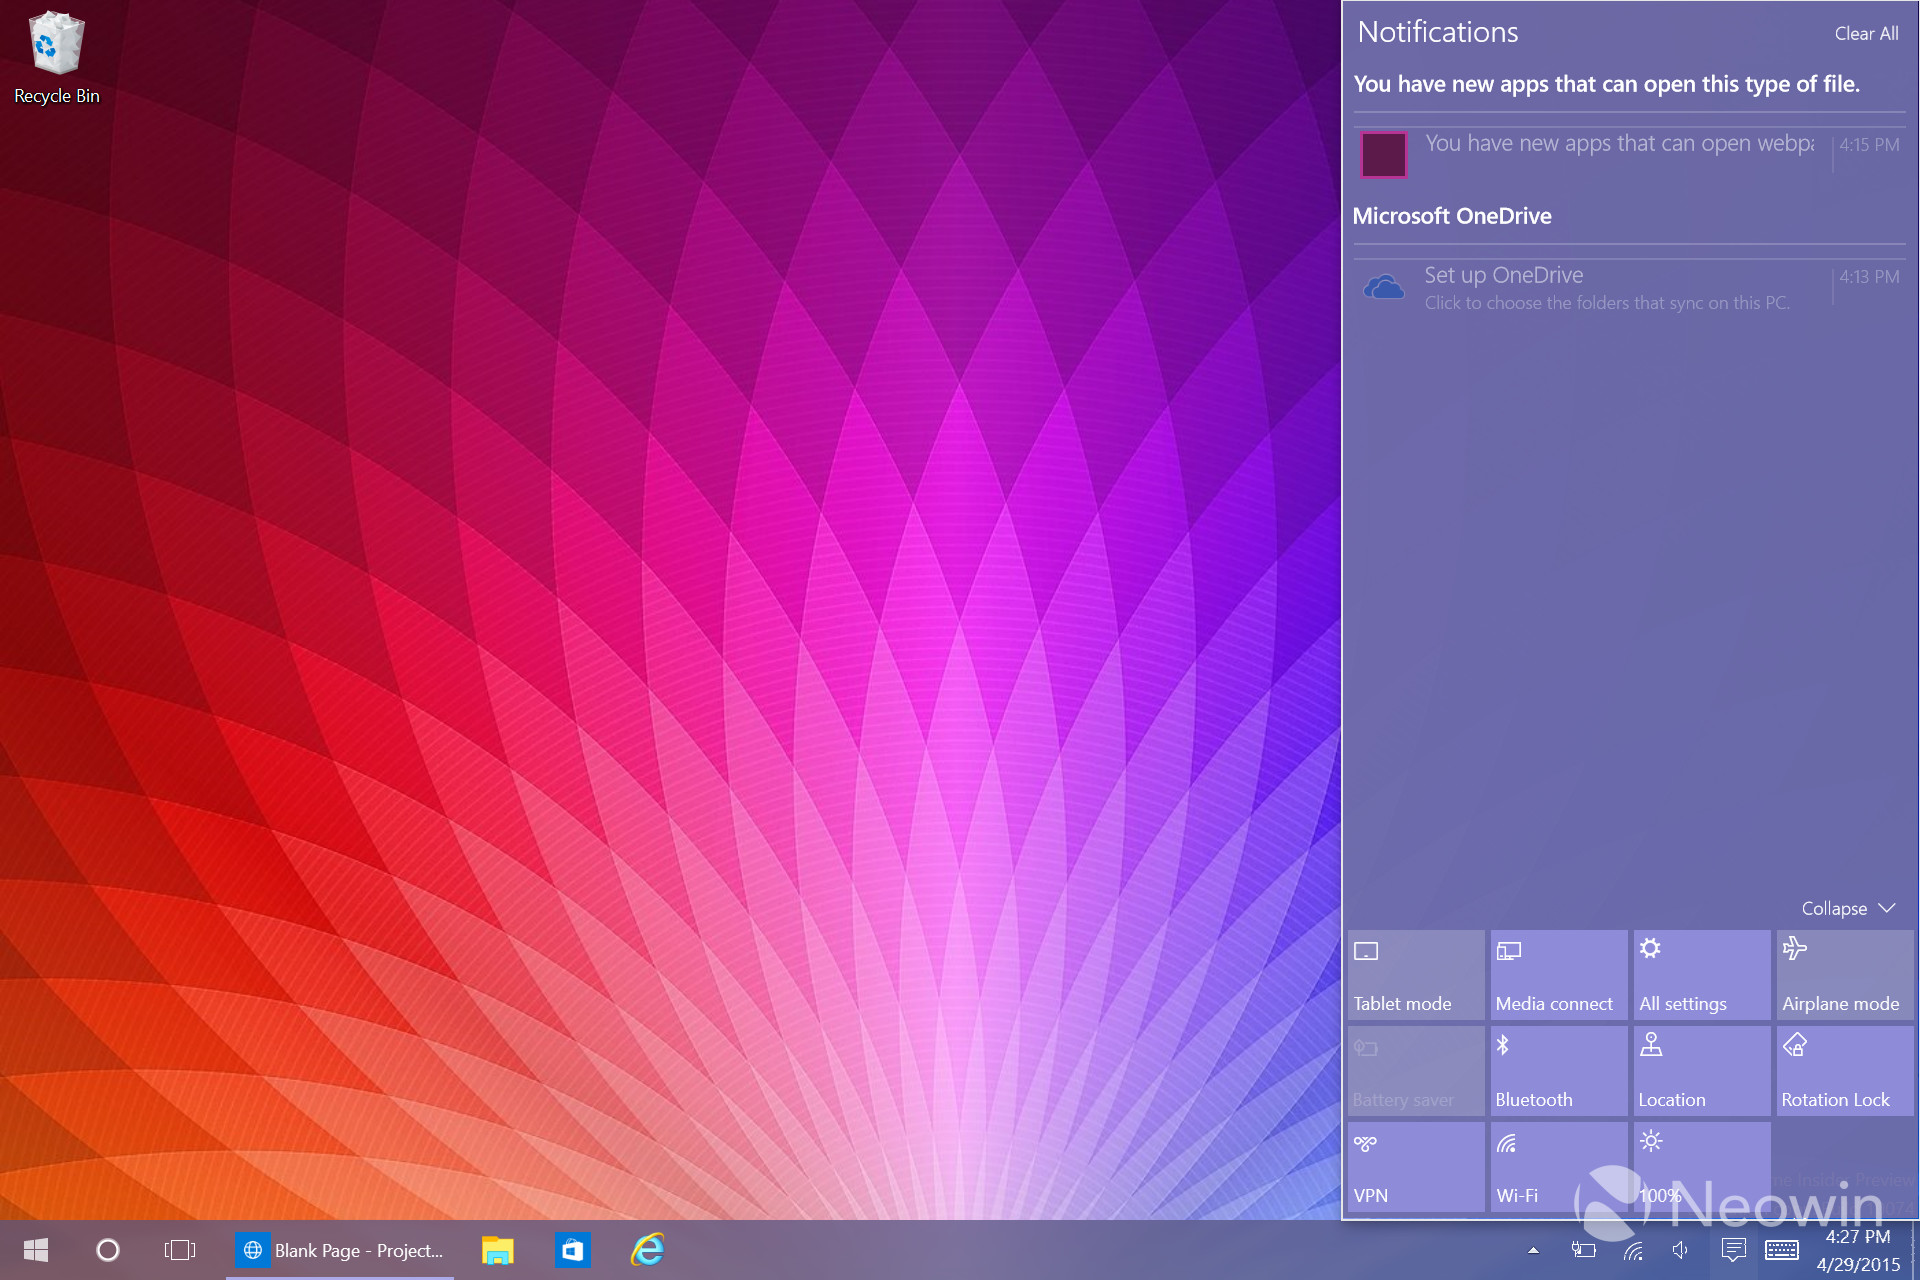Viewport: 1920px width, 1280px height.
Task: Collapse the quick actions panel
Action: [x=1847, y=908]
